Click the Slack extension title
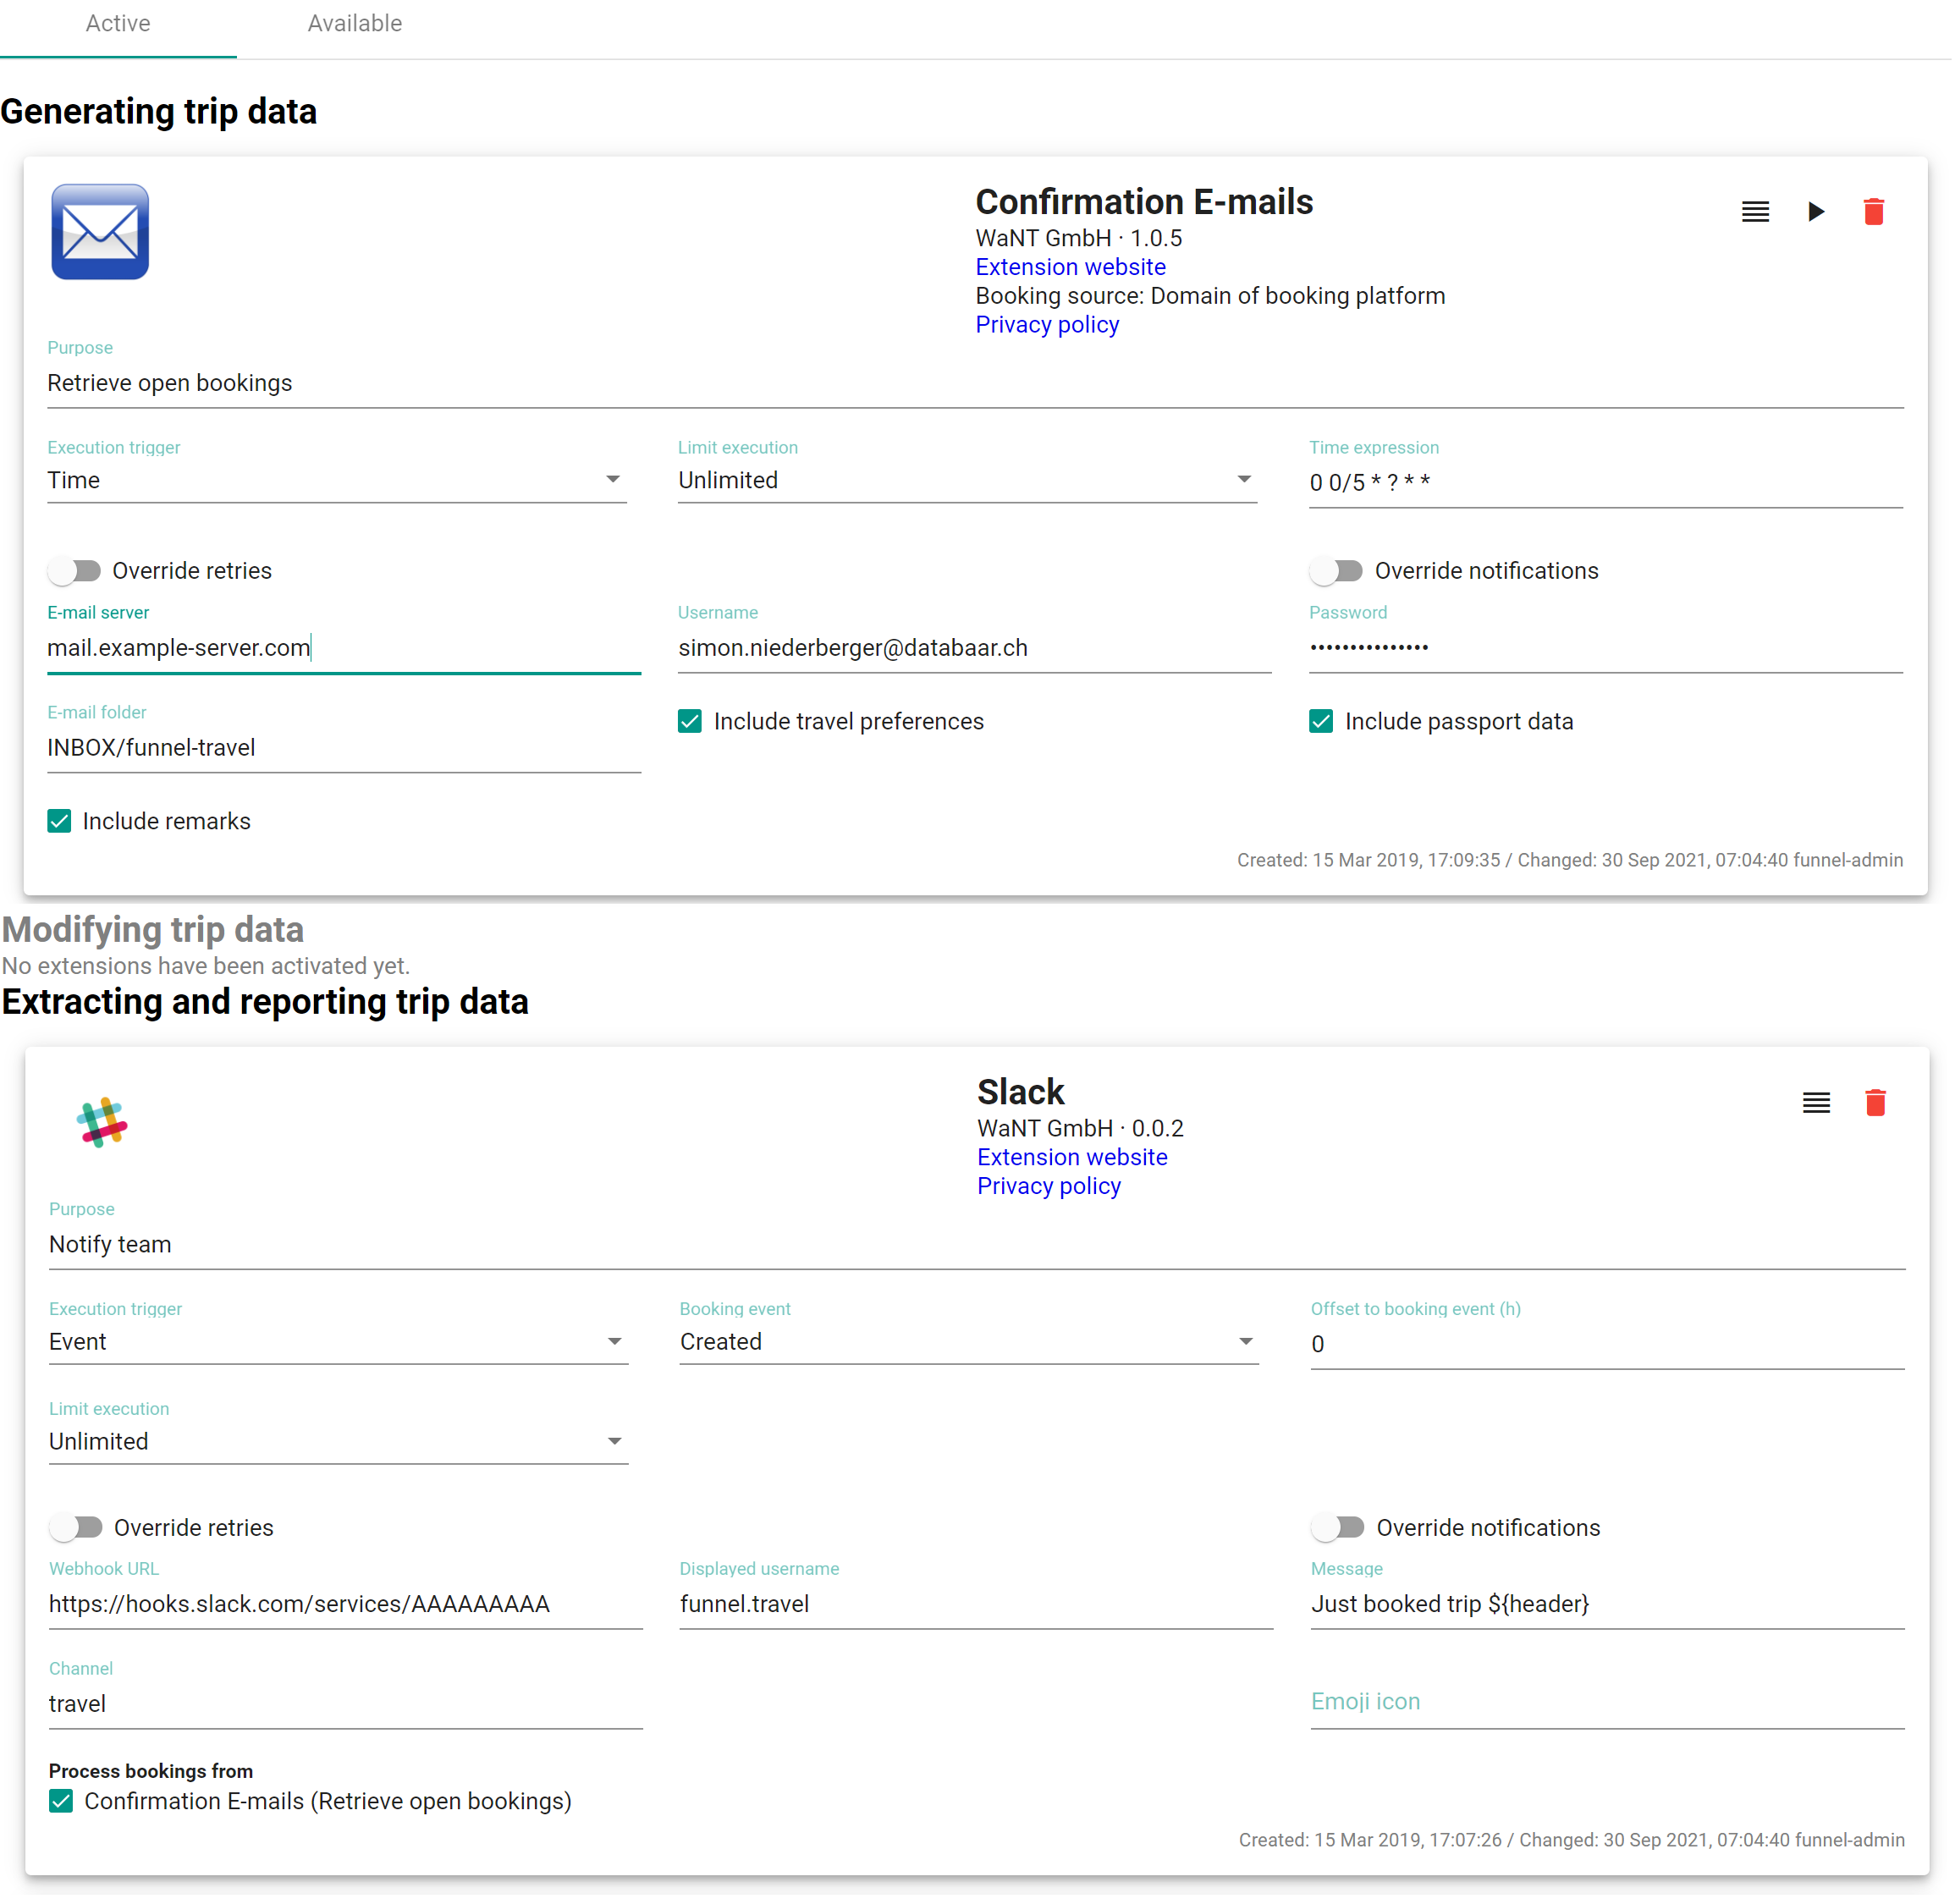The width and height of the screenshot is (1955, 1904). (x=1022, y=1093)
